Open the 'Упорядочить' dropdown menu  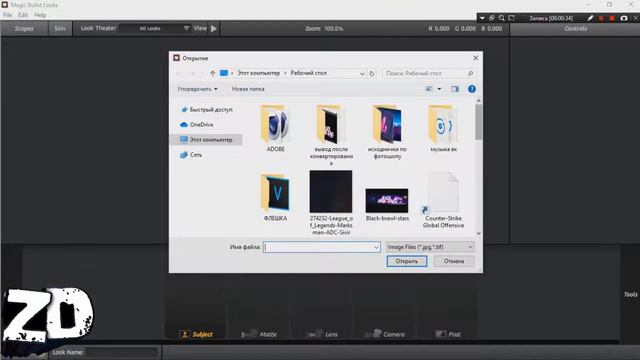pos(197,89)
